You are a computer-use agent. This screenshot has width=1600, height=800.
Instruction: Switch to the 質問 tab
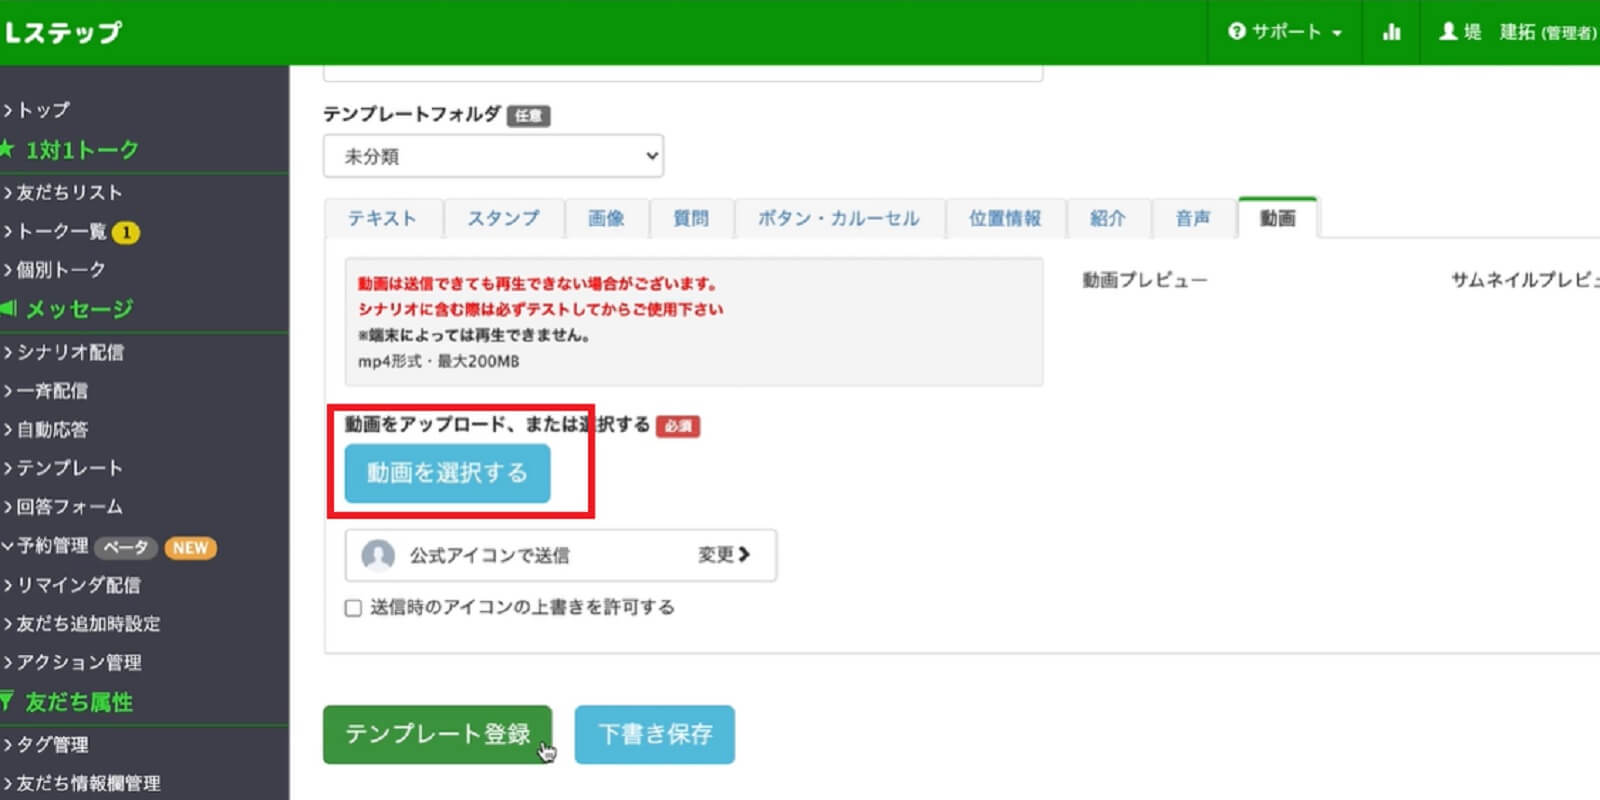coord(691,218)
